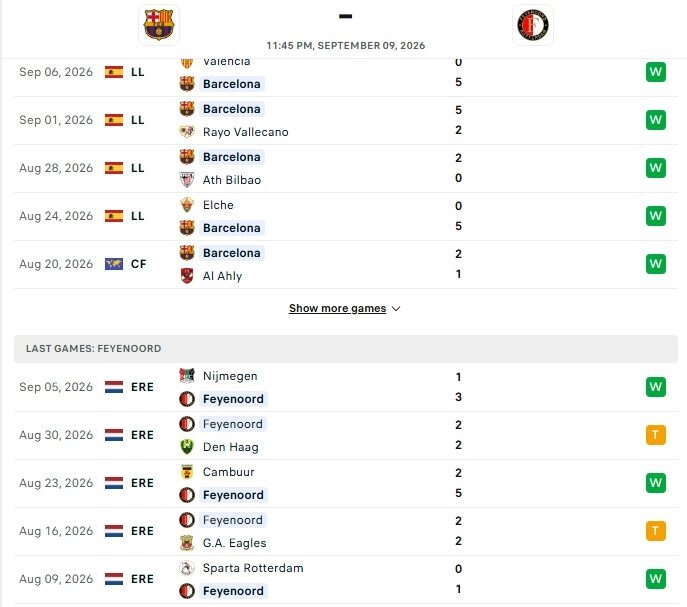Select ERE league label on Aug 23 row
The image size is (687, 607).
pos(142,483)
